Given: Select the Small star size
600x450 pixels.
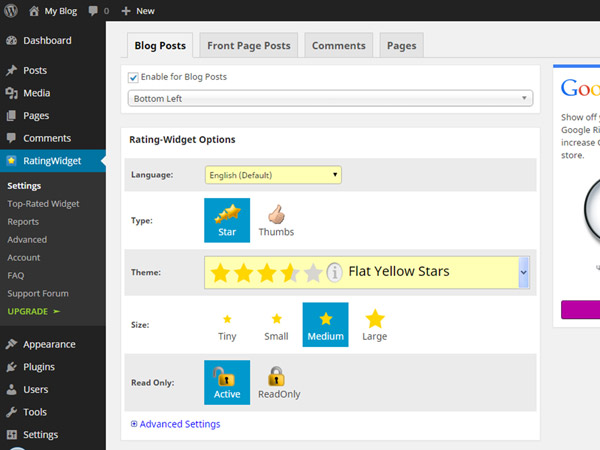Looking at the screenshot, I should point(276,325).
